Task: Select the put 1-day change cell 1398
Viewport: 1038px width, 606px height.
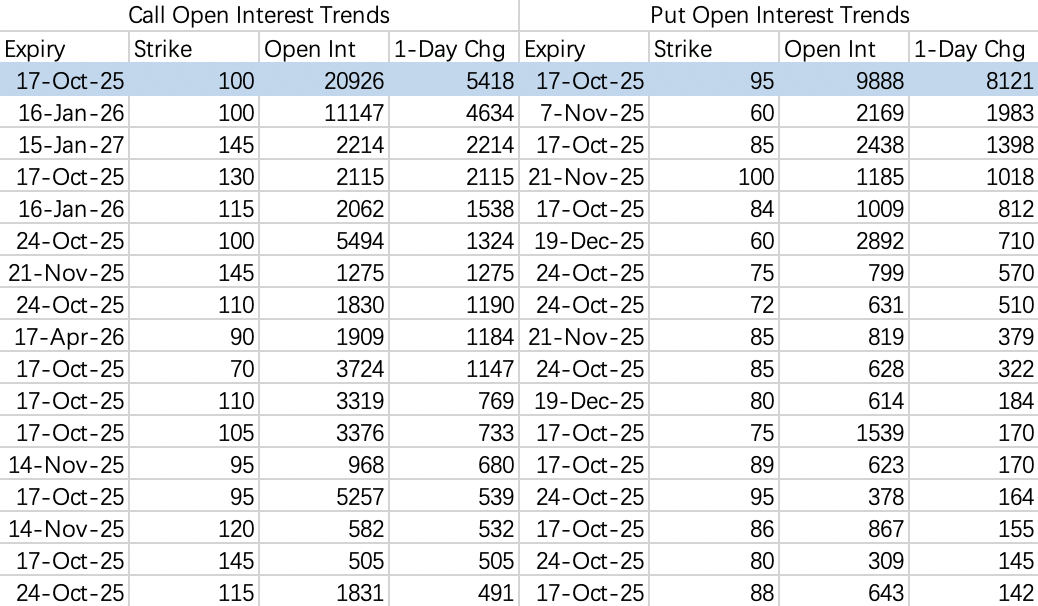Action: pyautogui.click(x=1005, y=145)
